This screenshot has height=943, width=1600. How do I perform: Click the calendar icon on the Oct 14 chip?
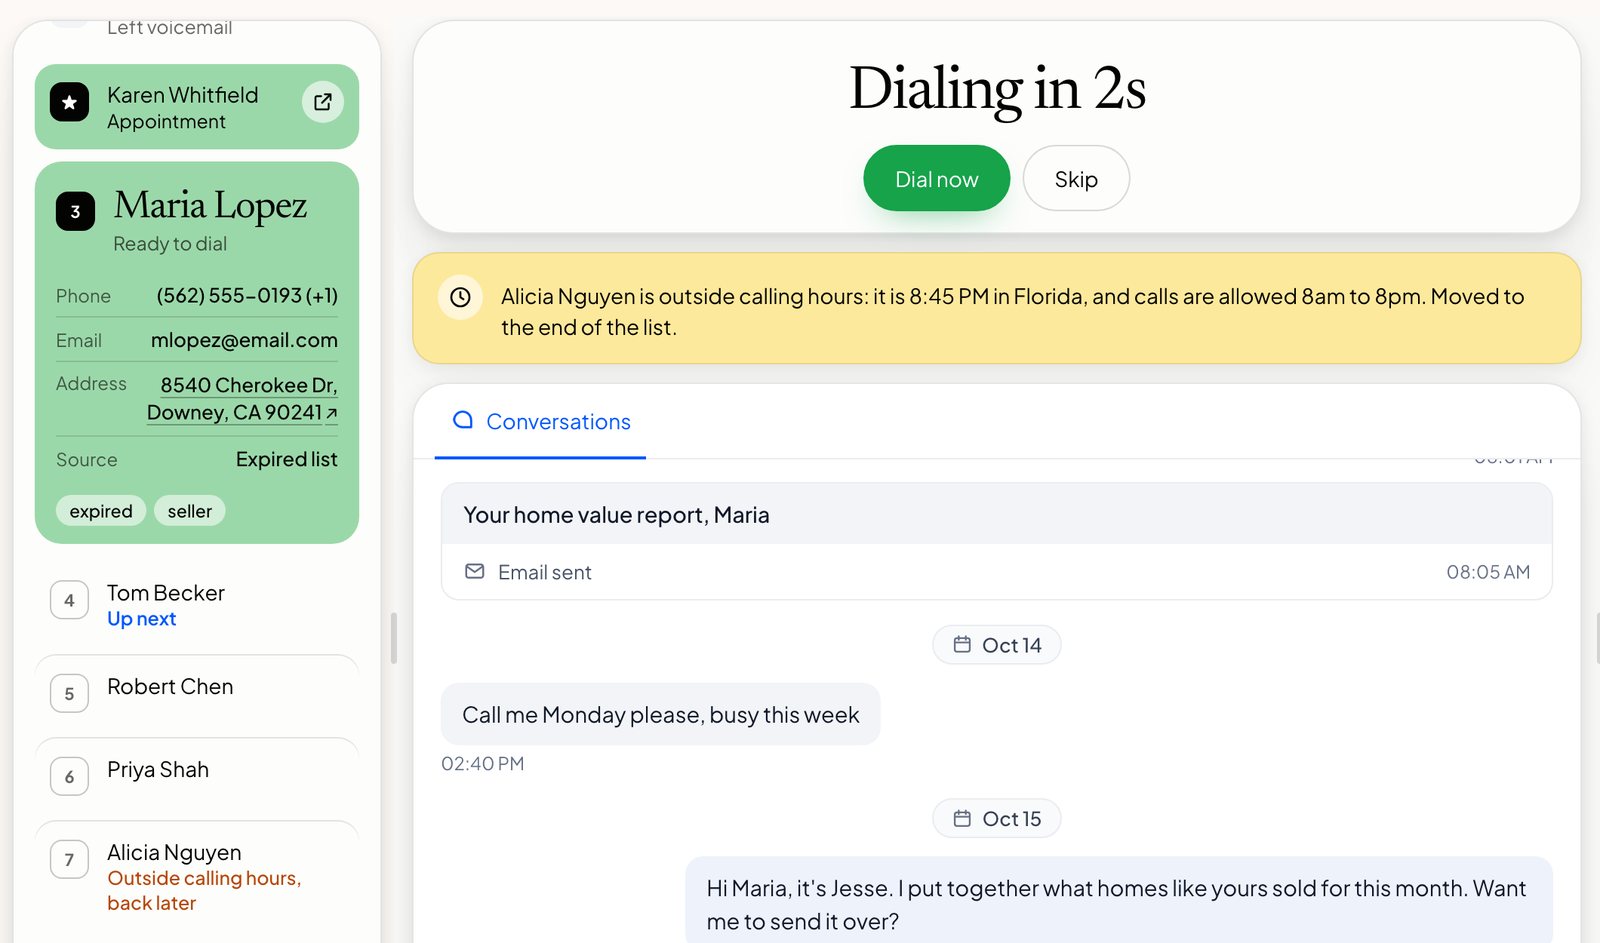(962, 645)
